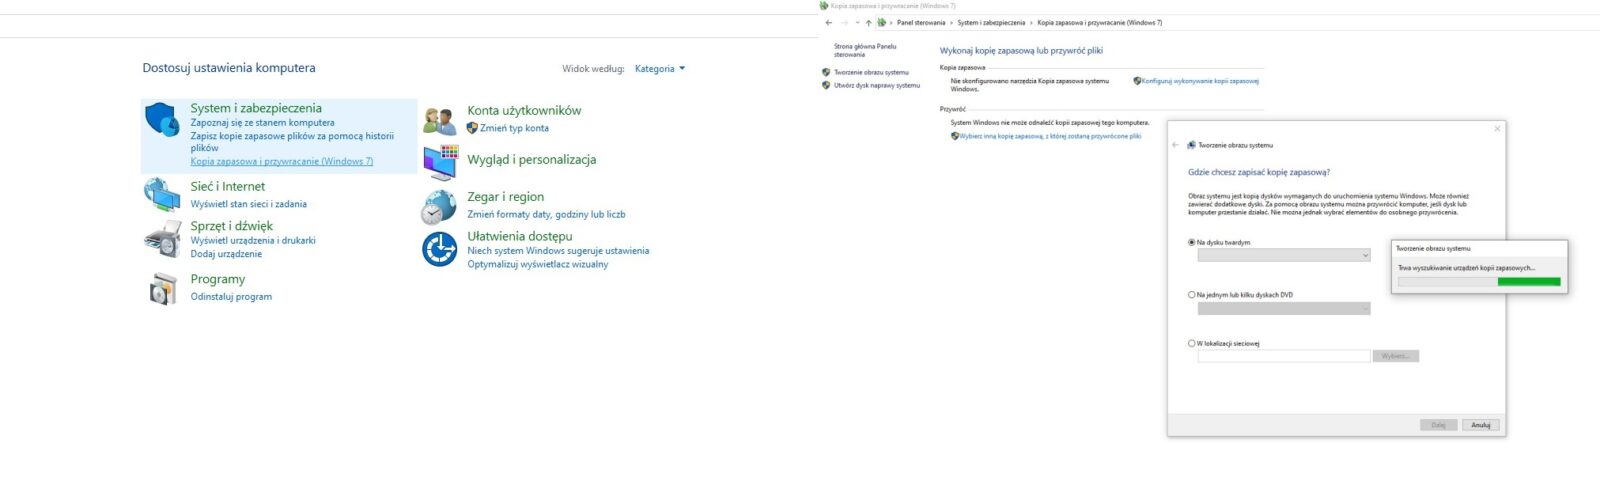
Task: Open Zegar i region heading
Action: coord(505,197)
